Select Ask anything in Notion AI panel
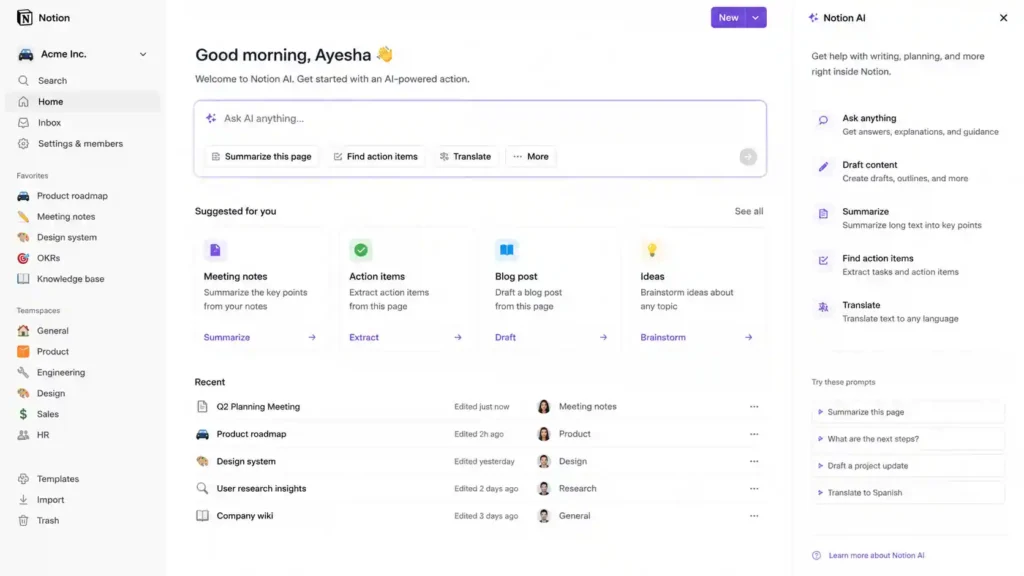This screenshot has width=1024, height=576. (906, 125)
